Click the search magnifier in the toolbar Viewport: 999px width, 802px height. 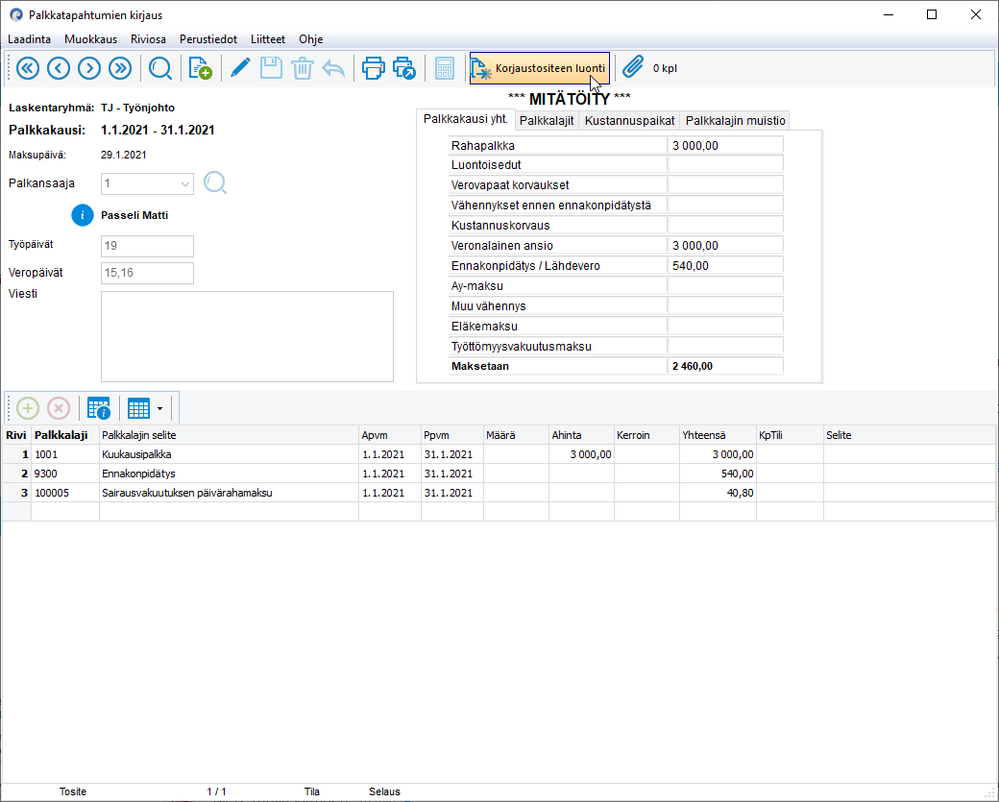tap(160, 68)
